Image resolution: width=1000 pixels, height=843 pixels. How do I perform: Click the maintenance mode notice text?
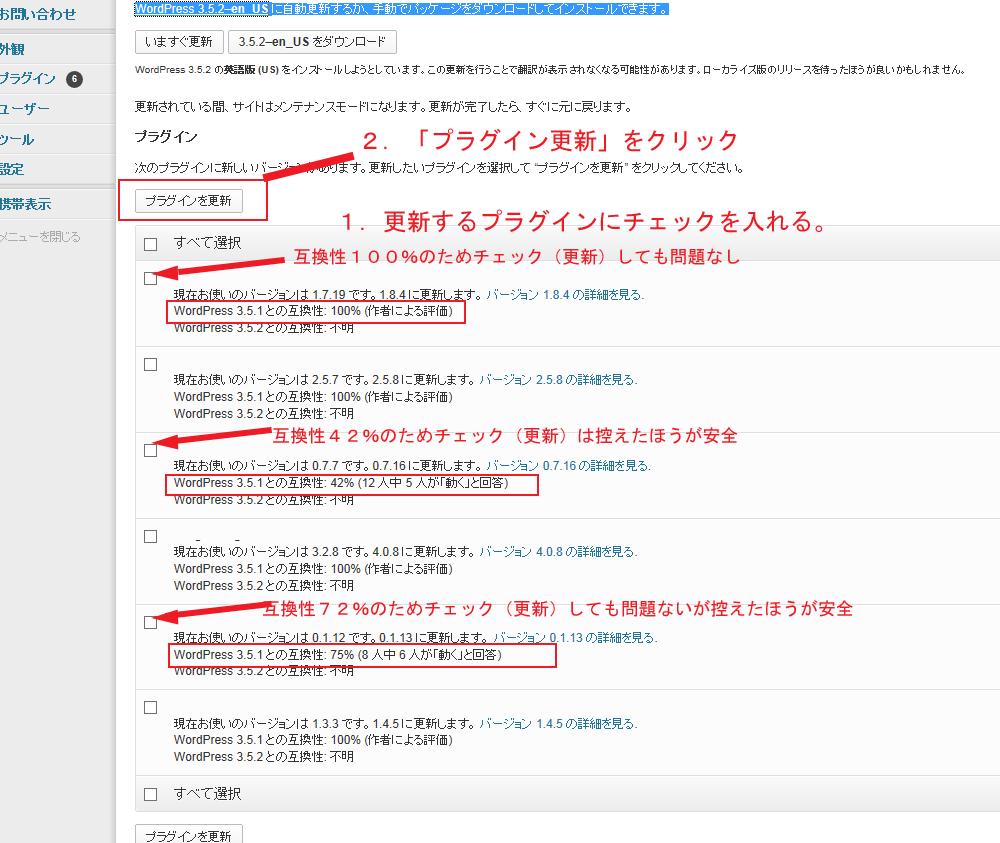point(383,107)
